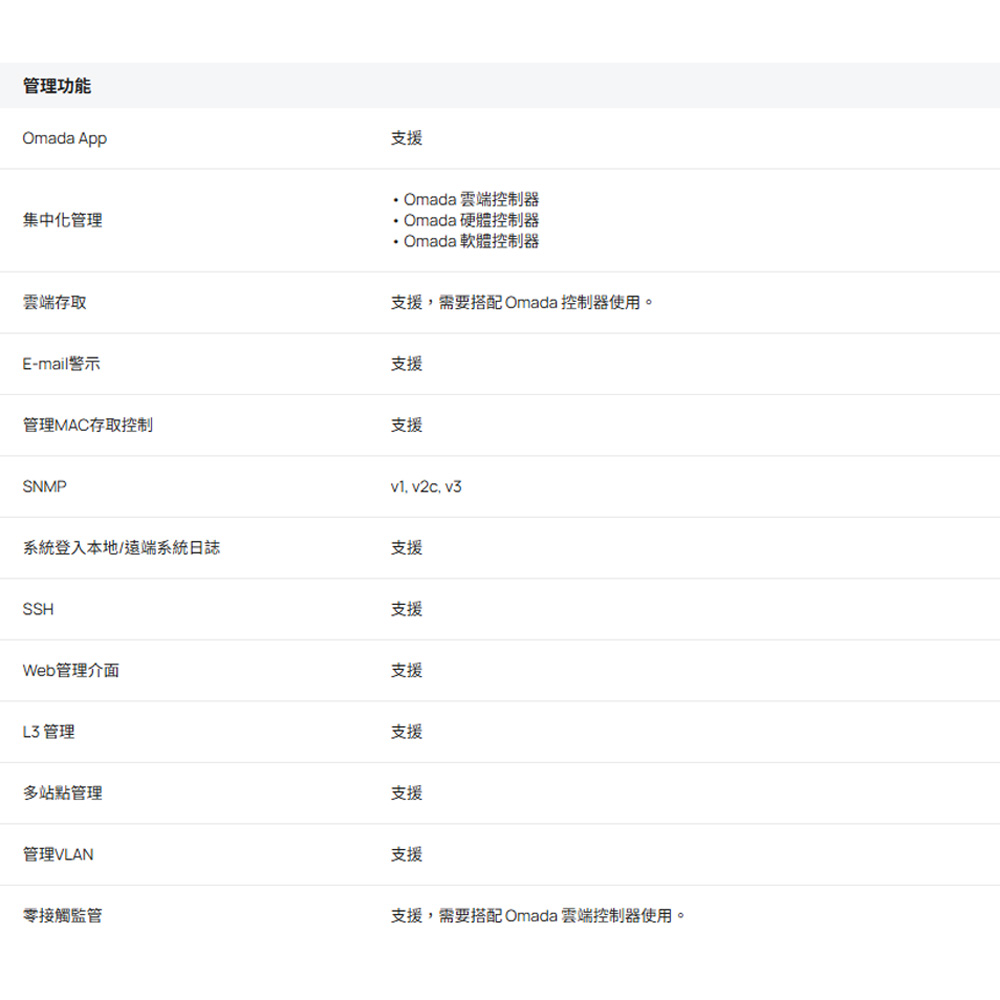The width and height of the screenshot is (1000, 1000).
Task: Click the v1, v2c, v3 SNMP value
Action: coord(426,487)
